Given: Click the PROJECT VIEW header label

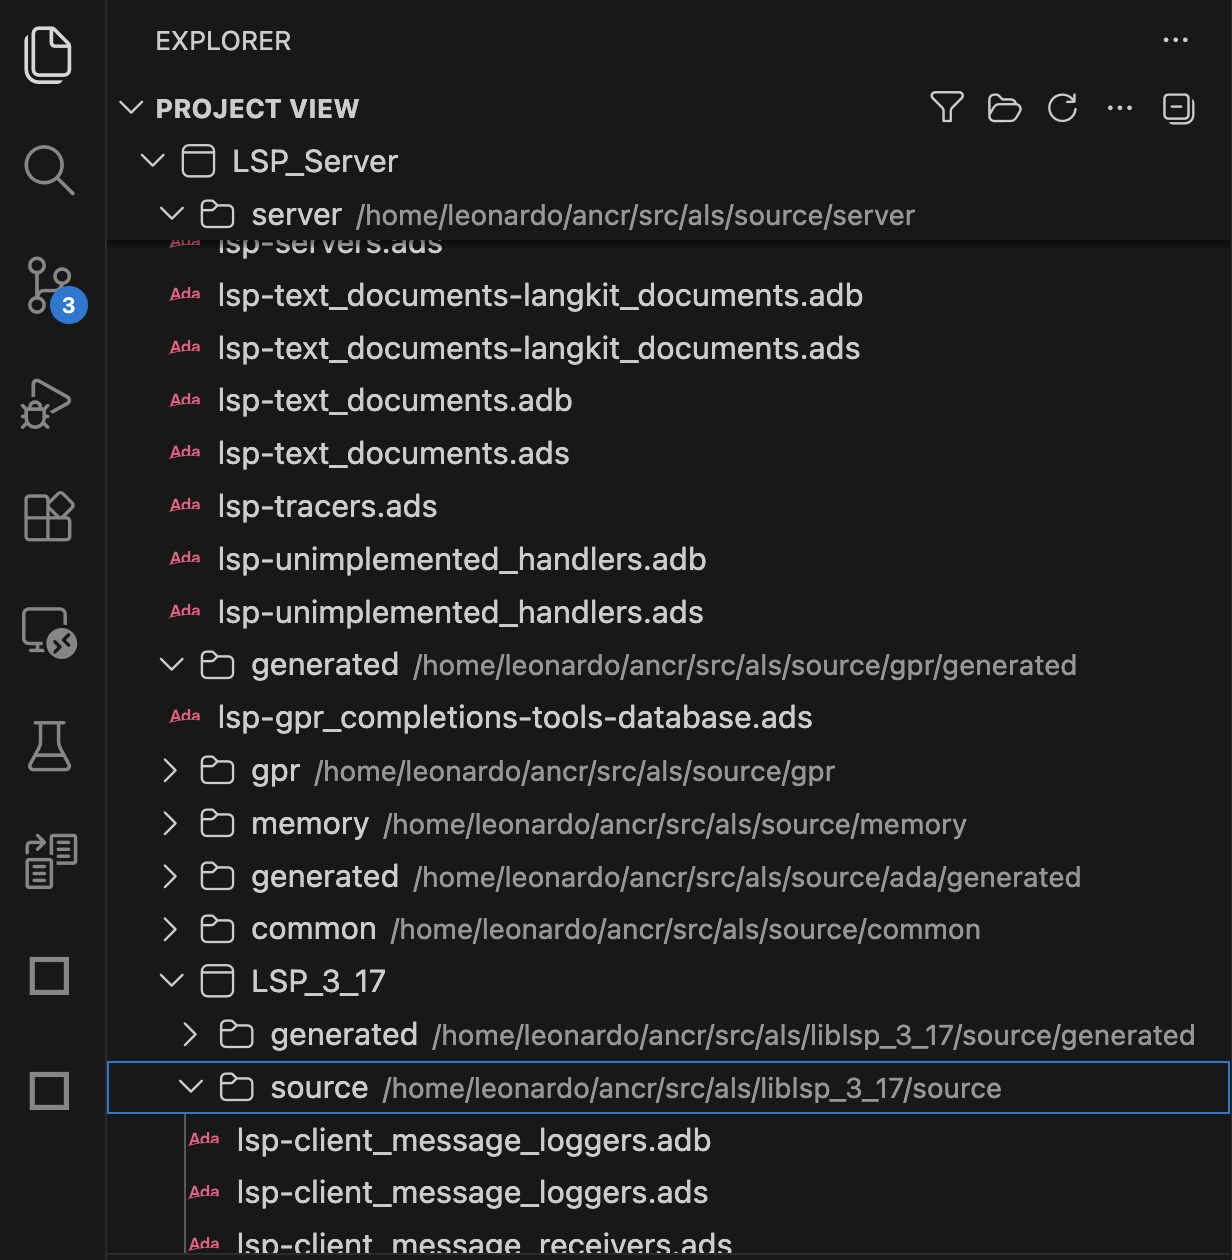Looking at the screenshot, I should click(x=257, y=108).
